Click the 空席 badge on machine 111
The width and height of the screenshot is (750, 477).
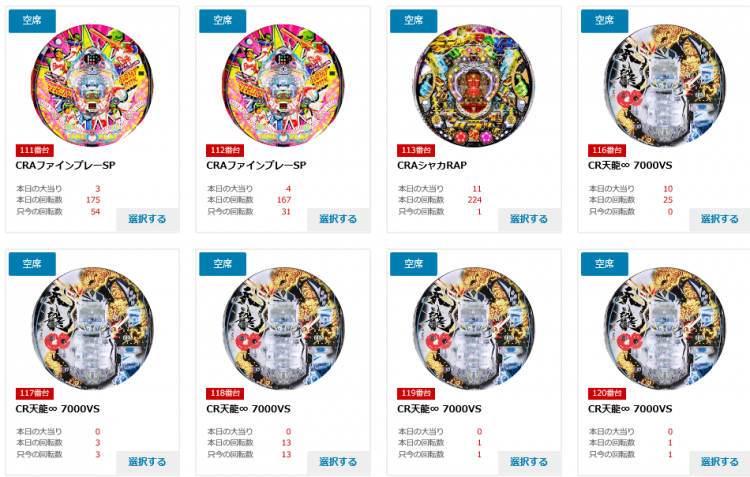click(32, 21)
